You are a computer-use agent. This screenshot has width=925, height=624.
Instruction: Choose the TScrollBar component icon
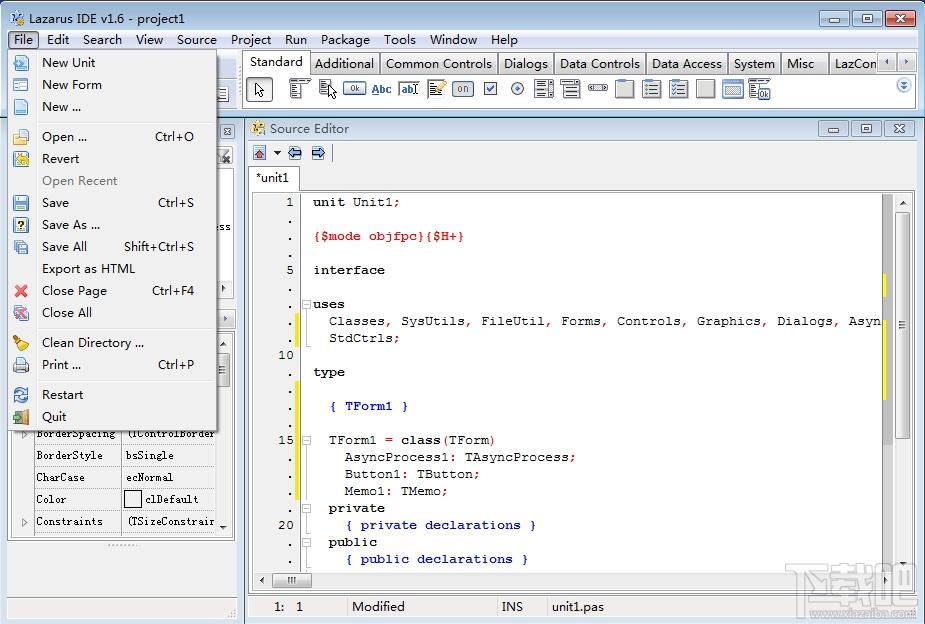598,88
